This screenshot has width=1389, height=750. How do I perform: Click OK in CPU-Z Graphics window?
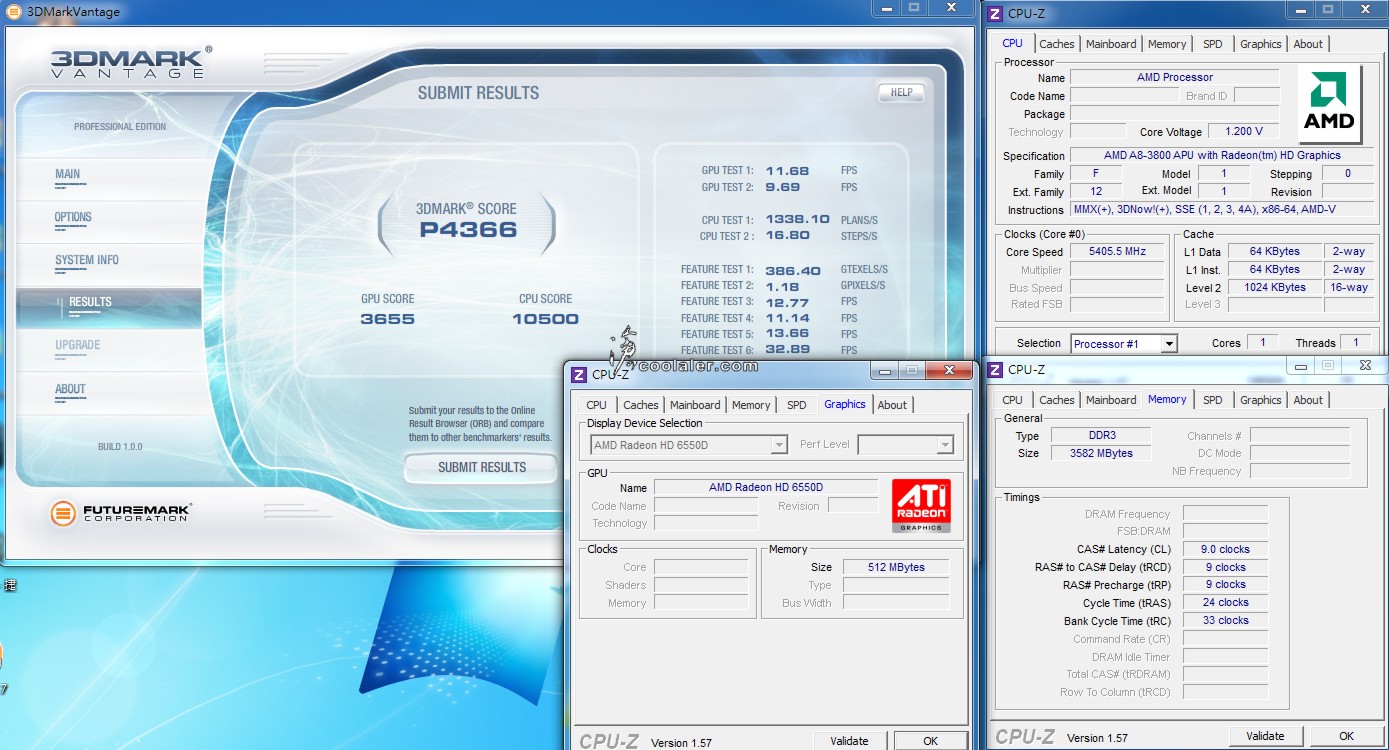(930, 741)
